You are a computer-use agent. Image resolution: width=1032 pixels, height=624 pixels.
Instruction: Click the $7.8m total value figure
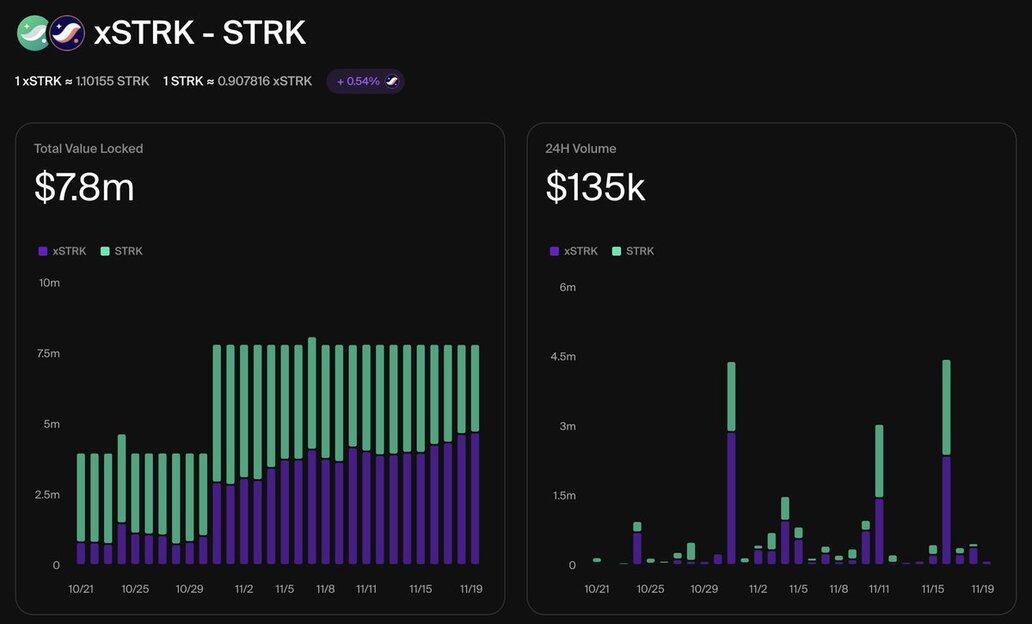click(84, 187)
